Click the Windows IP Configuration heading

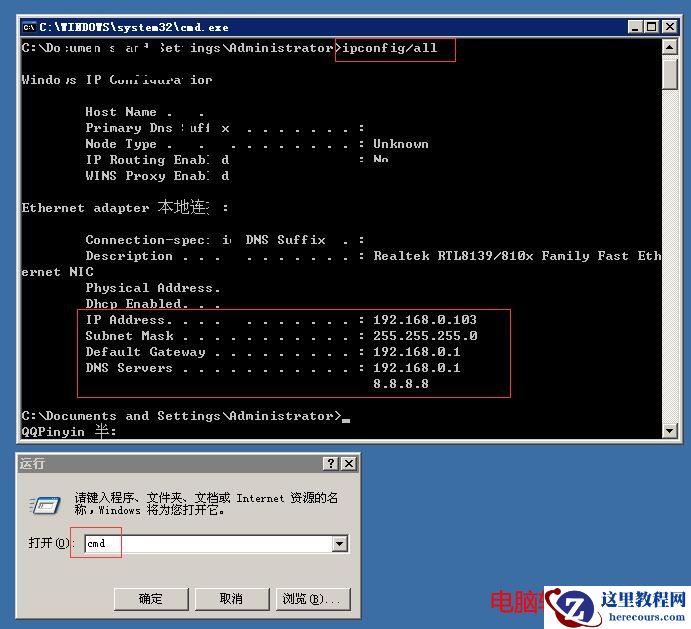pyautogui.click(x=117, y=80)
